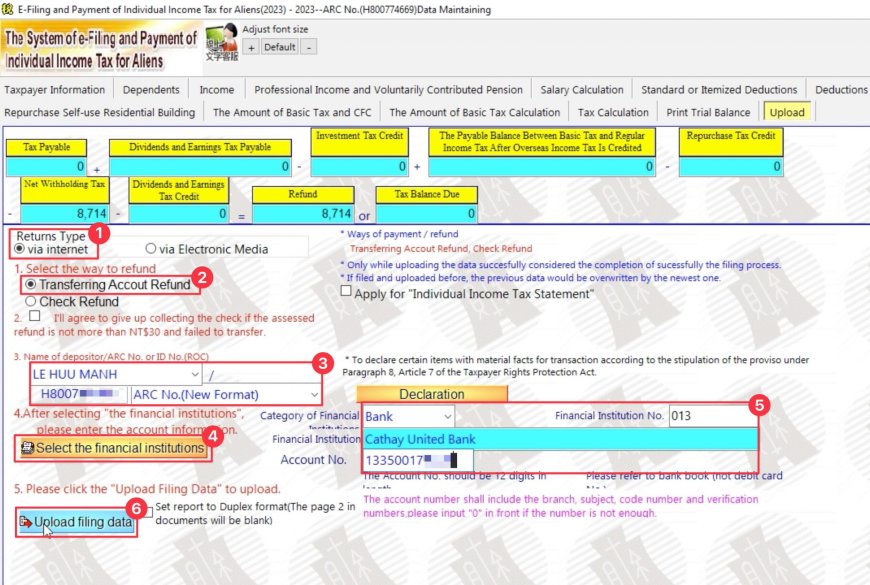
Task: Decrease font size with the minus button
Action: (309, 47)
